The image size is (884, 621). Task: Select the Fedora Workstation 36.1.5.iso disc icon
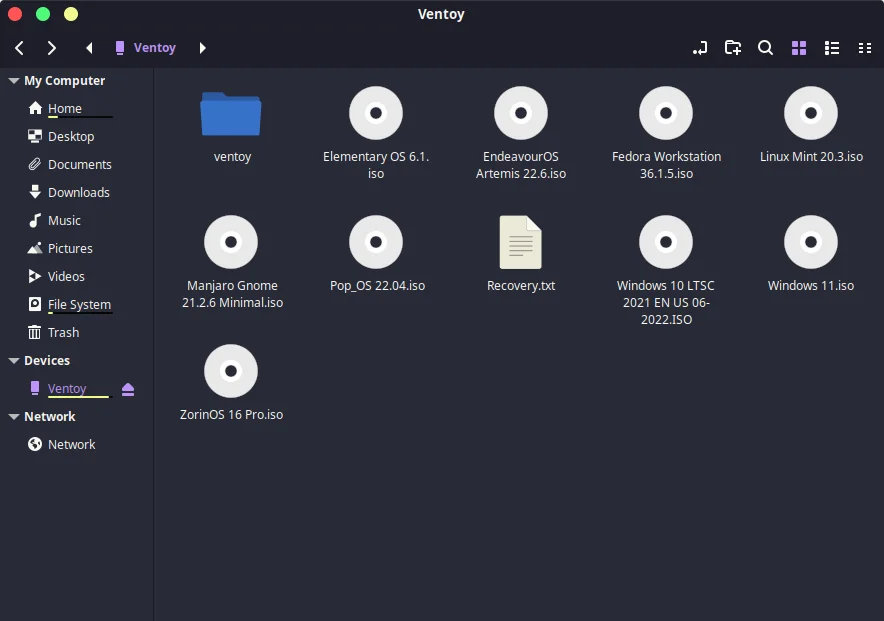(x=666, y=113)
